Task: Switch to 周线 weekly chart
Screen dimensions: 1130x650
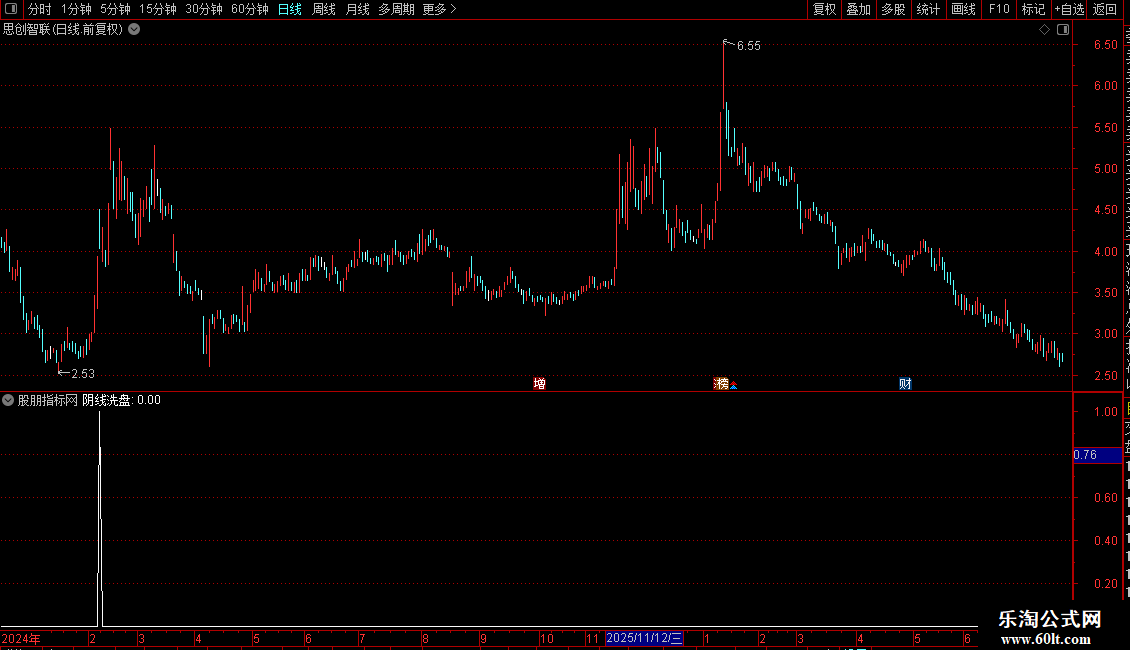Action: tap(324, 9)
